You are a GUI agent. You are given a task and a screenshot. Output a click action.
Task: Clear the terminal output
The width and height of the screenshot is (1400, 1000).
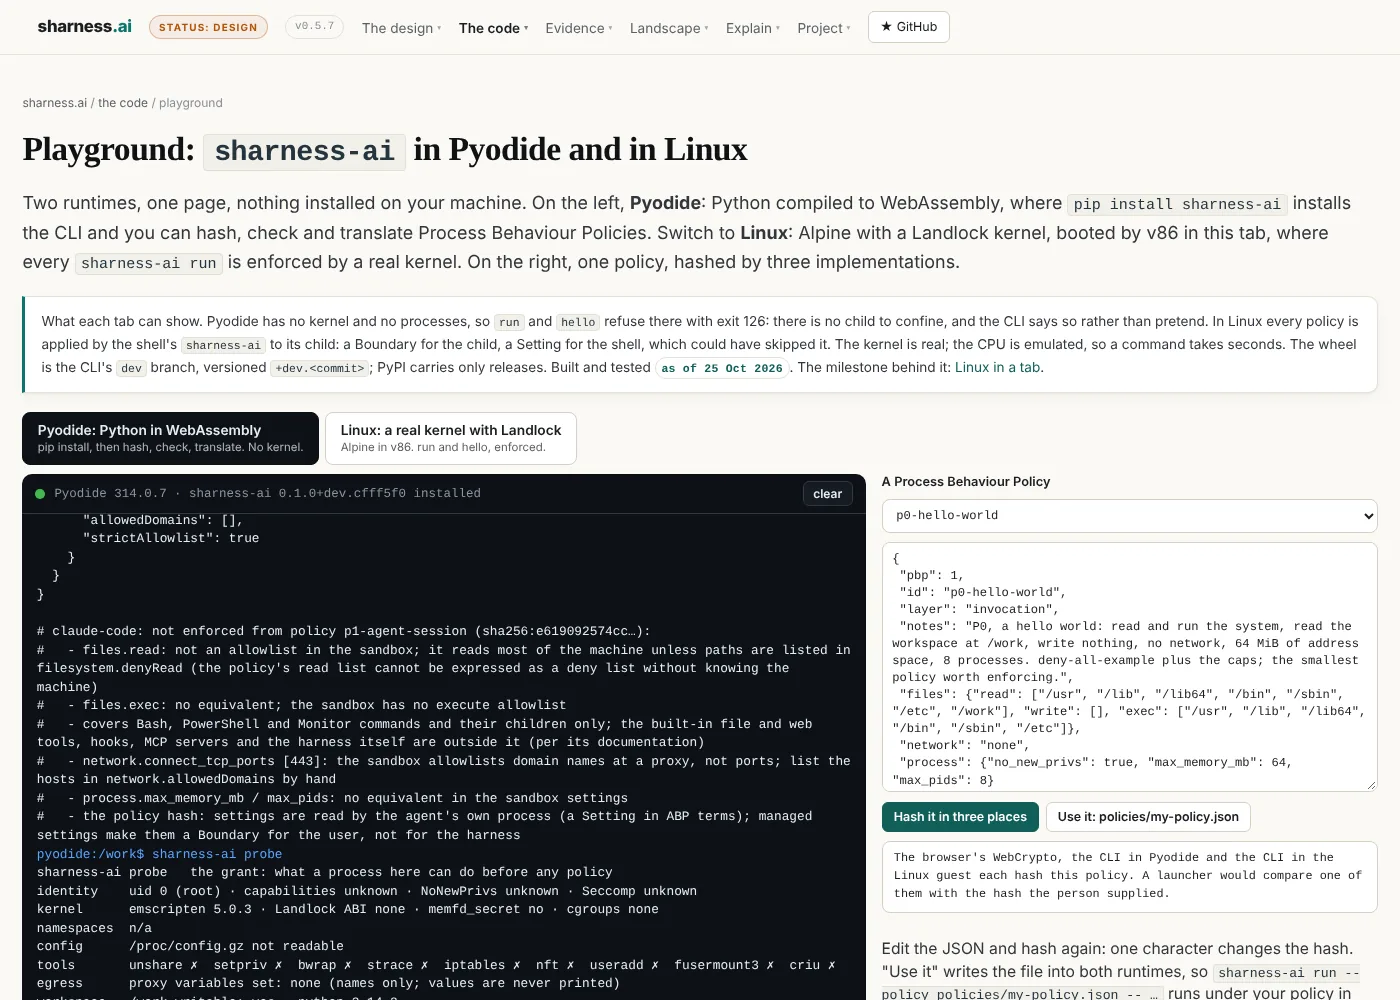tap(827, 494)
